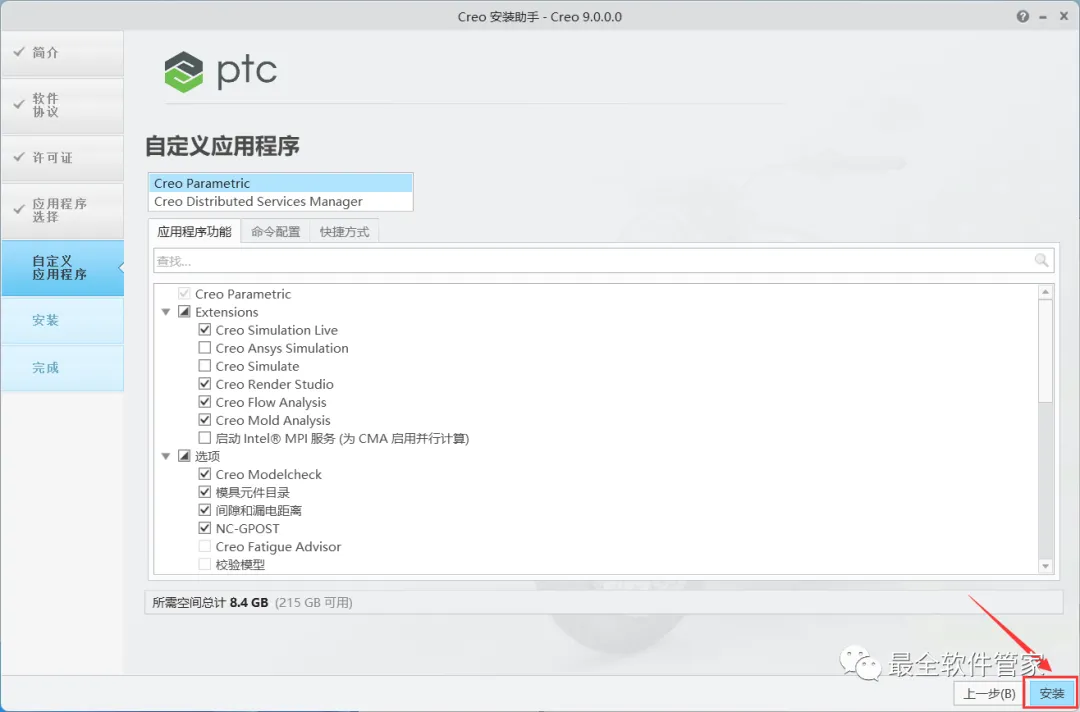Toggle the Extensions group checkbox

click(184, 312)
